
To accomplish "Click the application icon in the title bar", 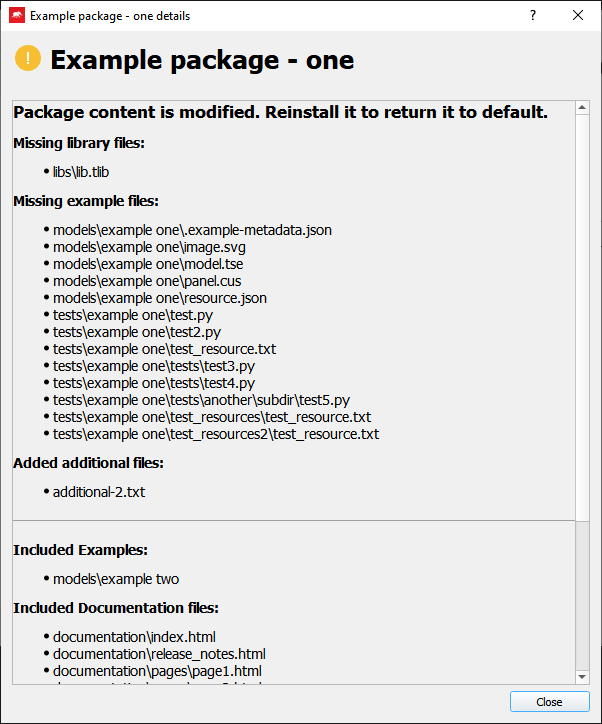I will coord(17,16).
